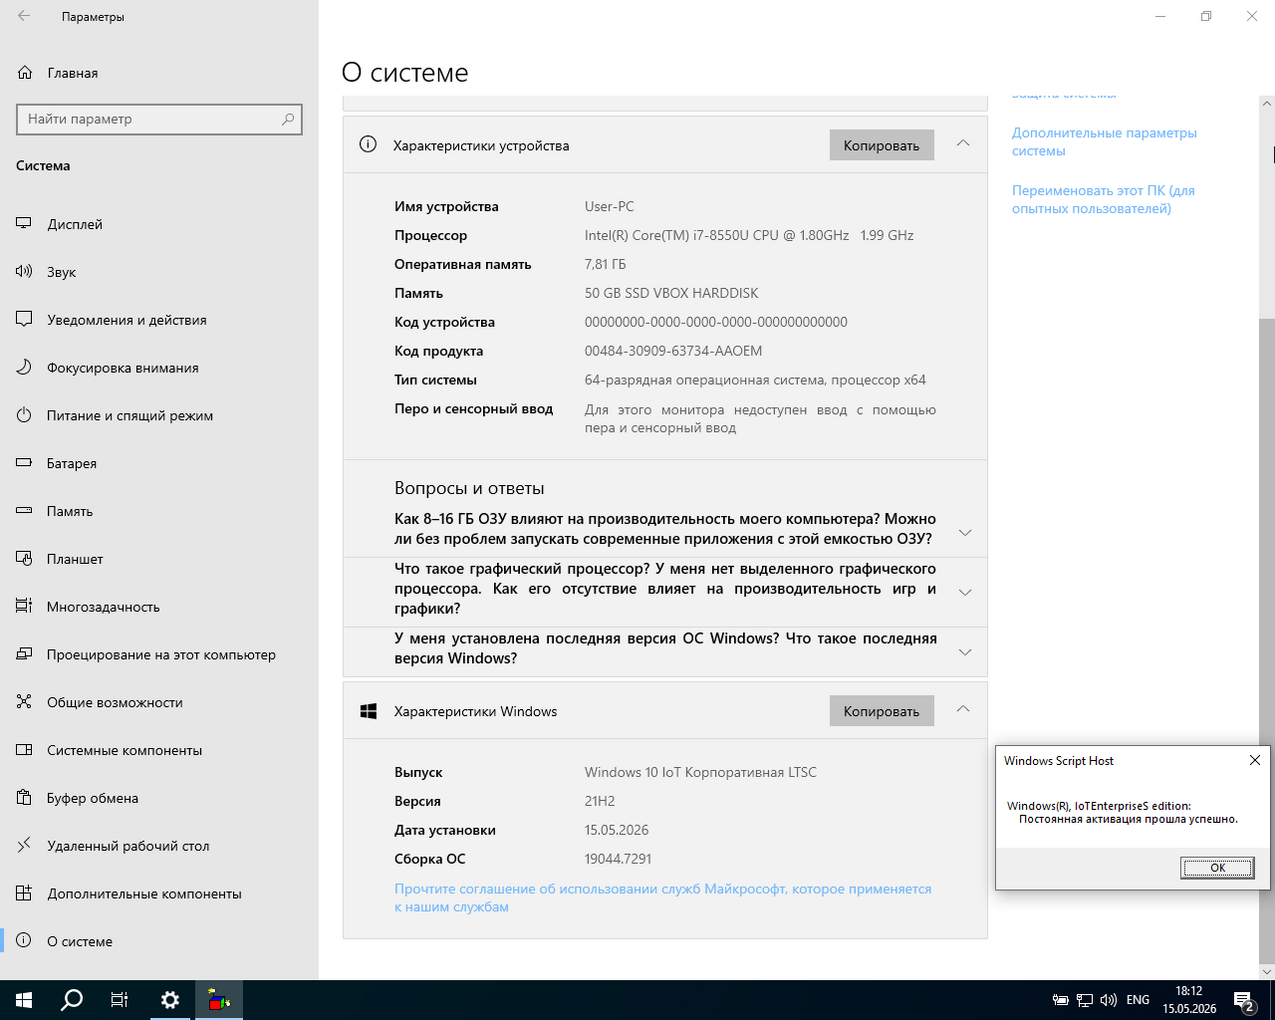Copy the Windows specifications with Копировать

[x=881, y=711]
